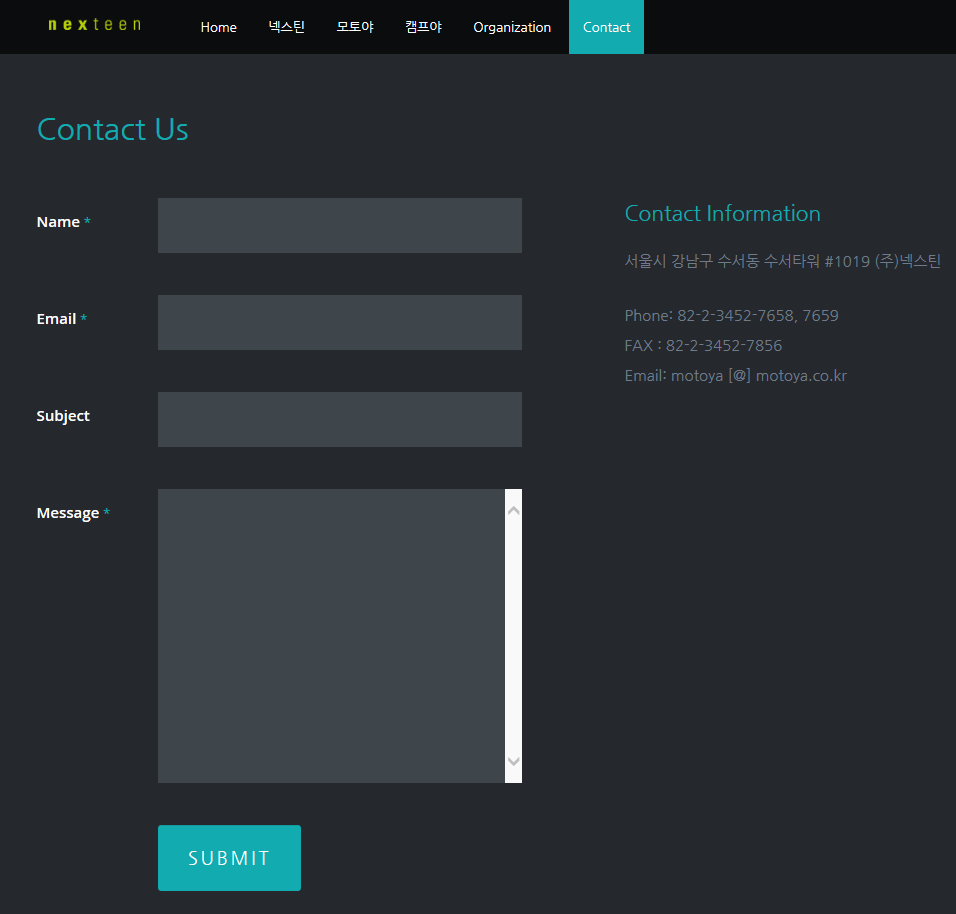Click the active Contact tab
The width and height of the screenshot is (956, 914).
pos(606,27)
